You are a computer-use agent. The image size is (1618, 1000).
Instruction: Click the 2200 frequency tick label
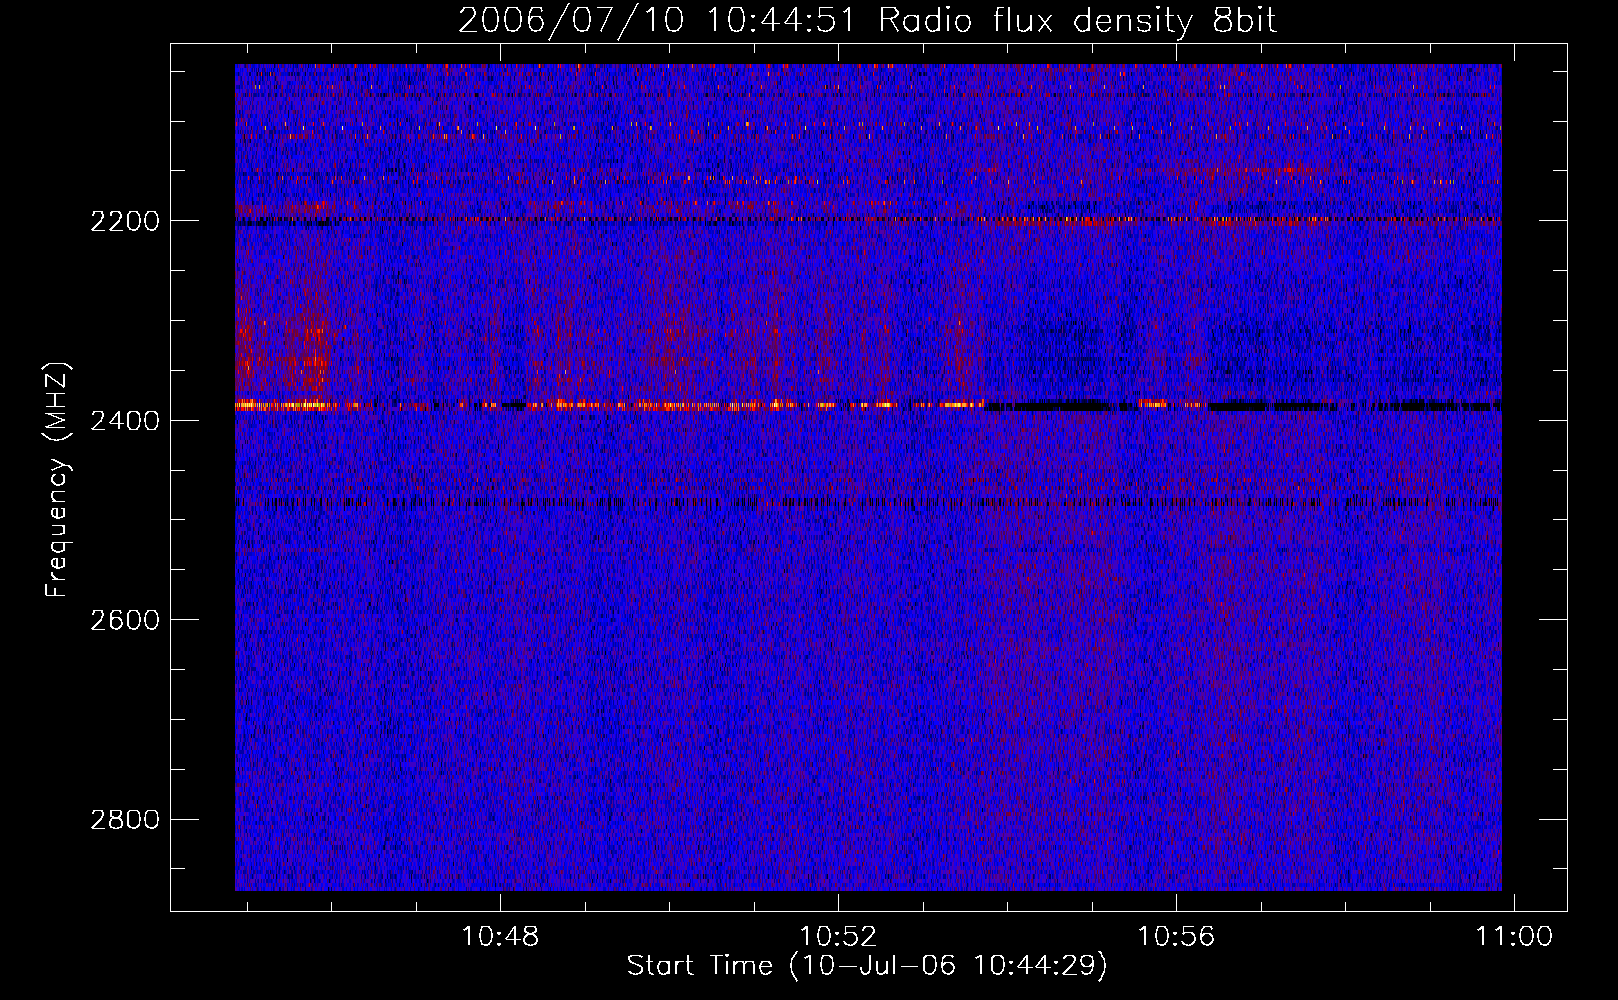[125, 221]
